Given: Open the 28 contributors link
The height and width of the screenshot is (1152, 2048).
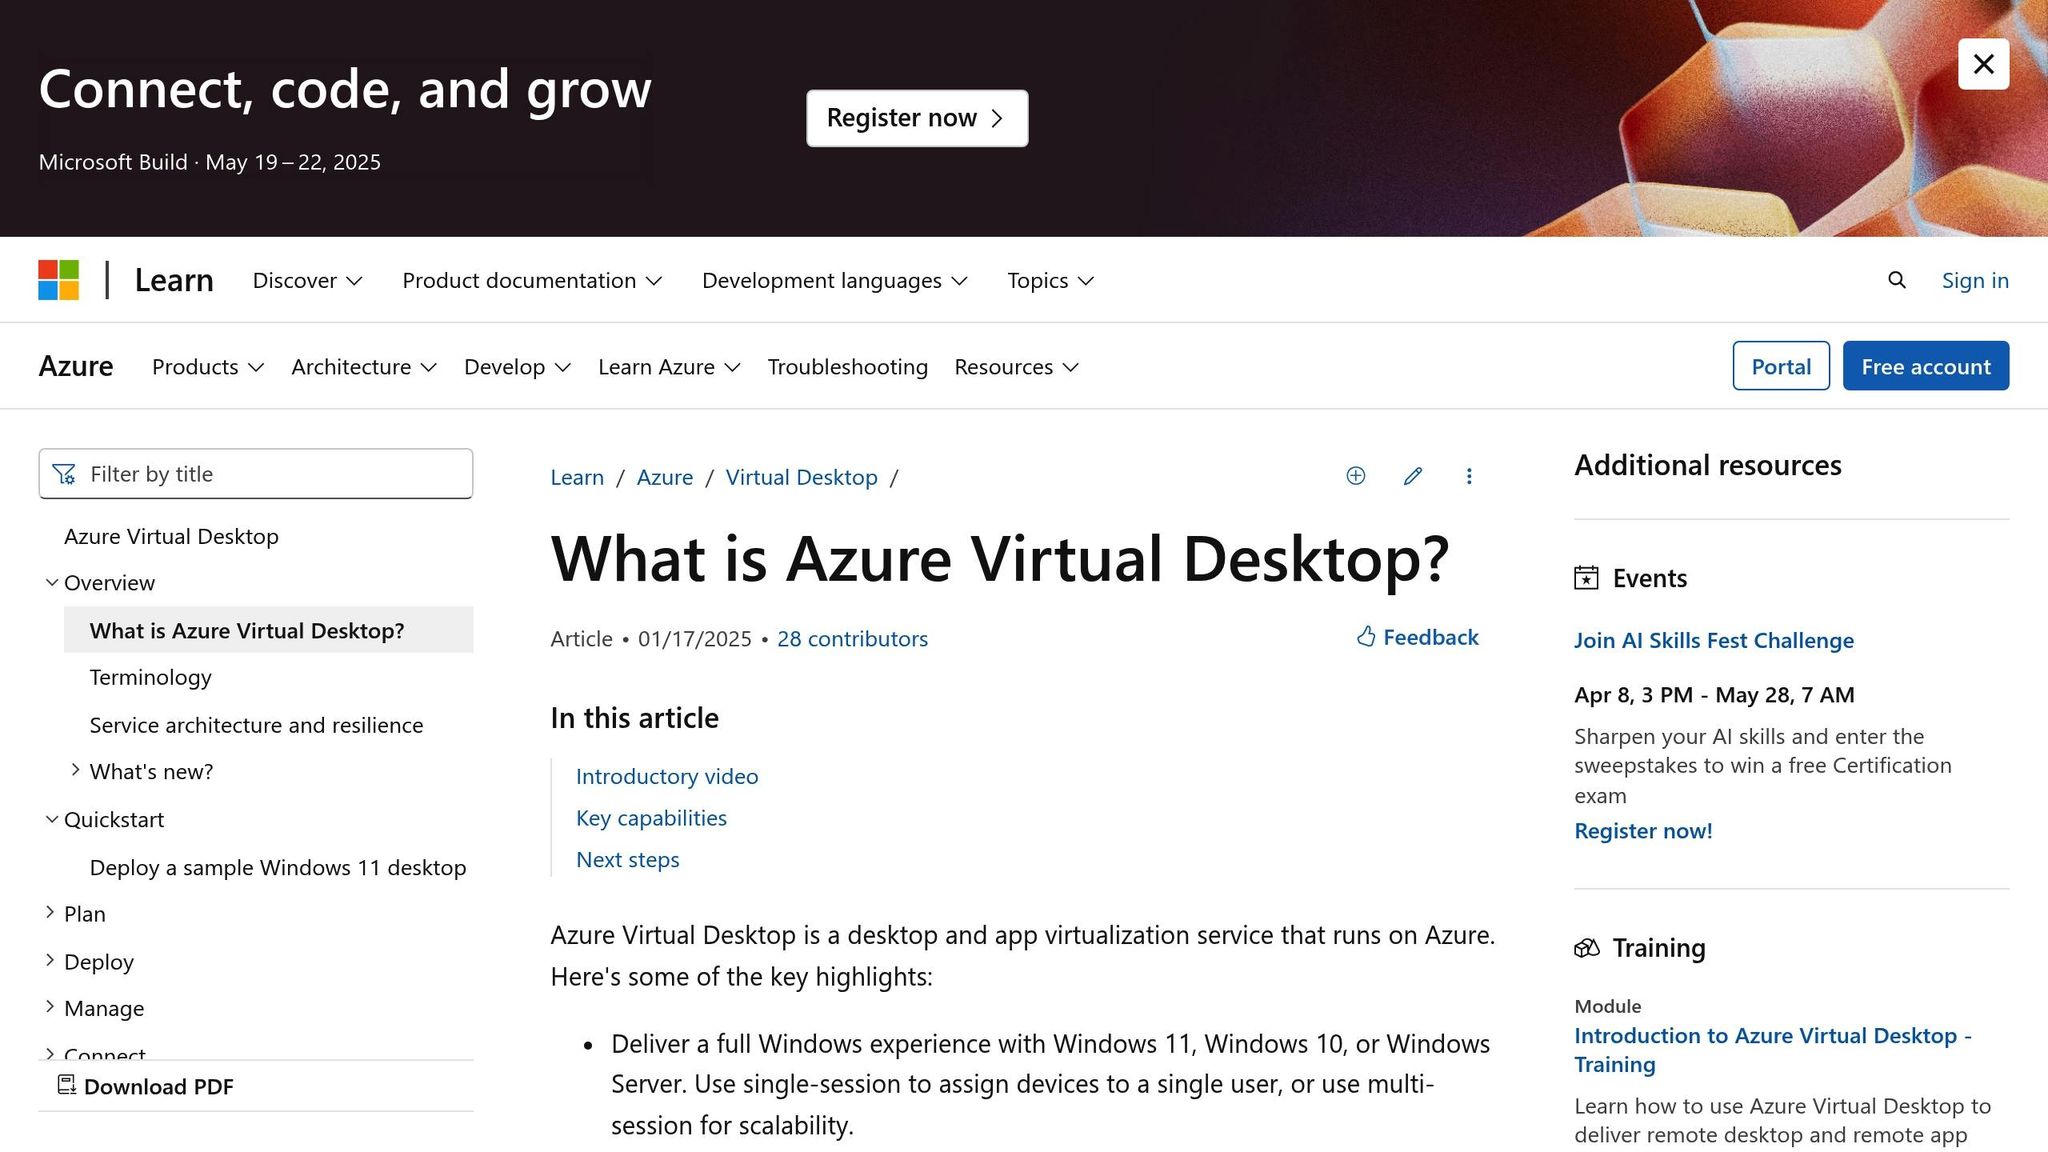Looking at the screenshot, I should point(852,639).
